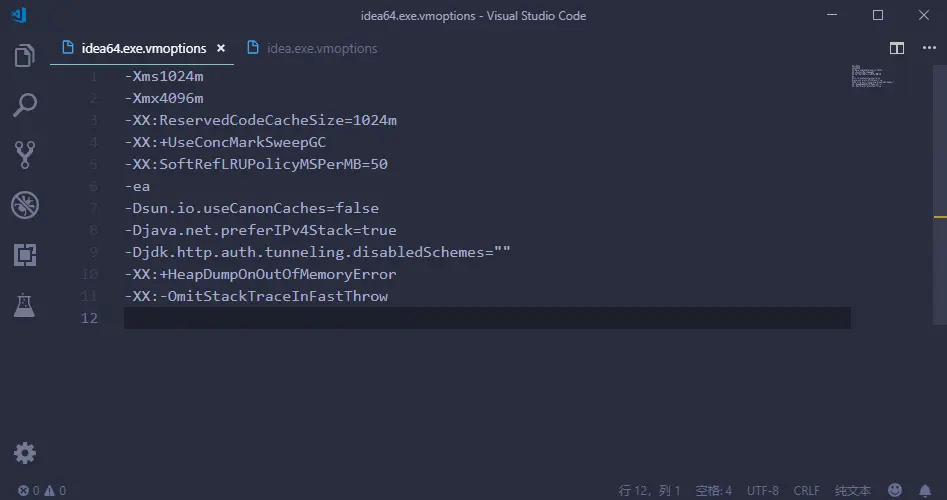Change file encoding UTF-8
The image size is (947, 500).
pos(763,491)
